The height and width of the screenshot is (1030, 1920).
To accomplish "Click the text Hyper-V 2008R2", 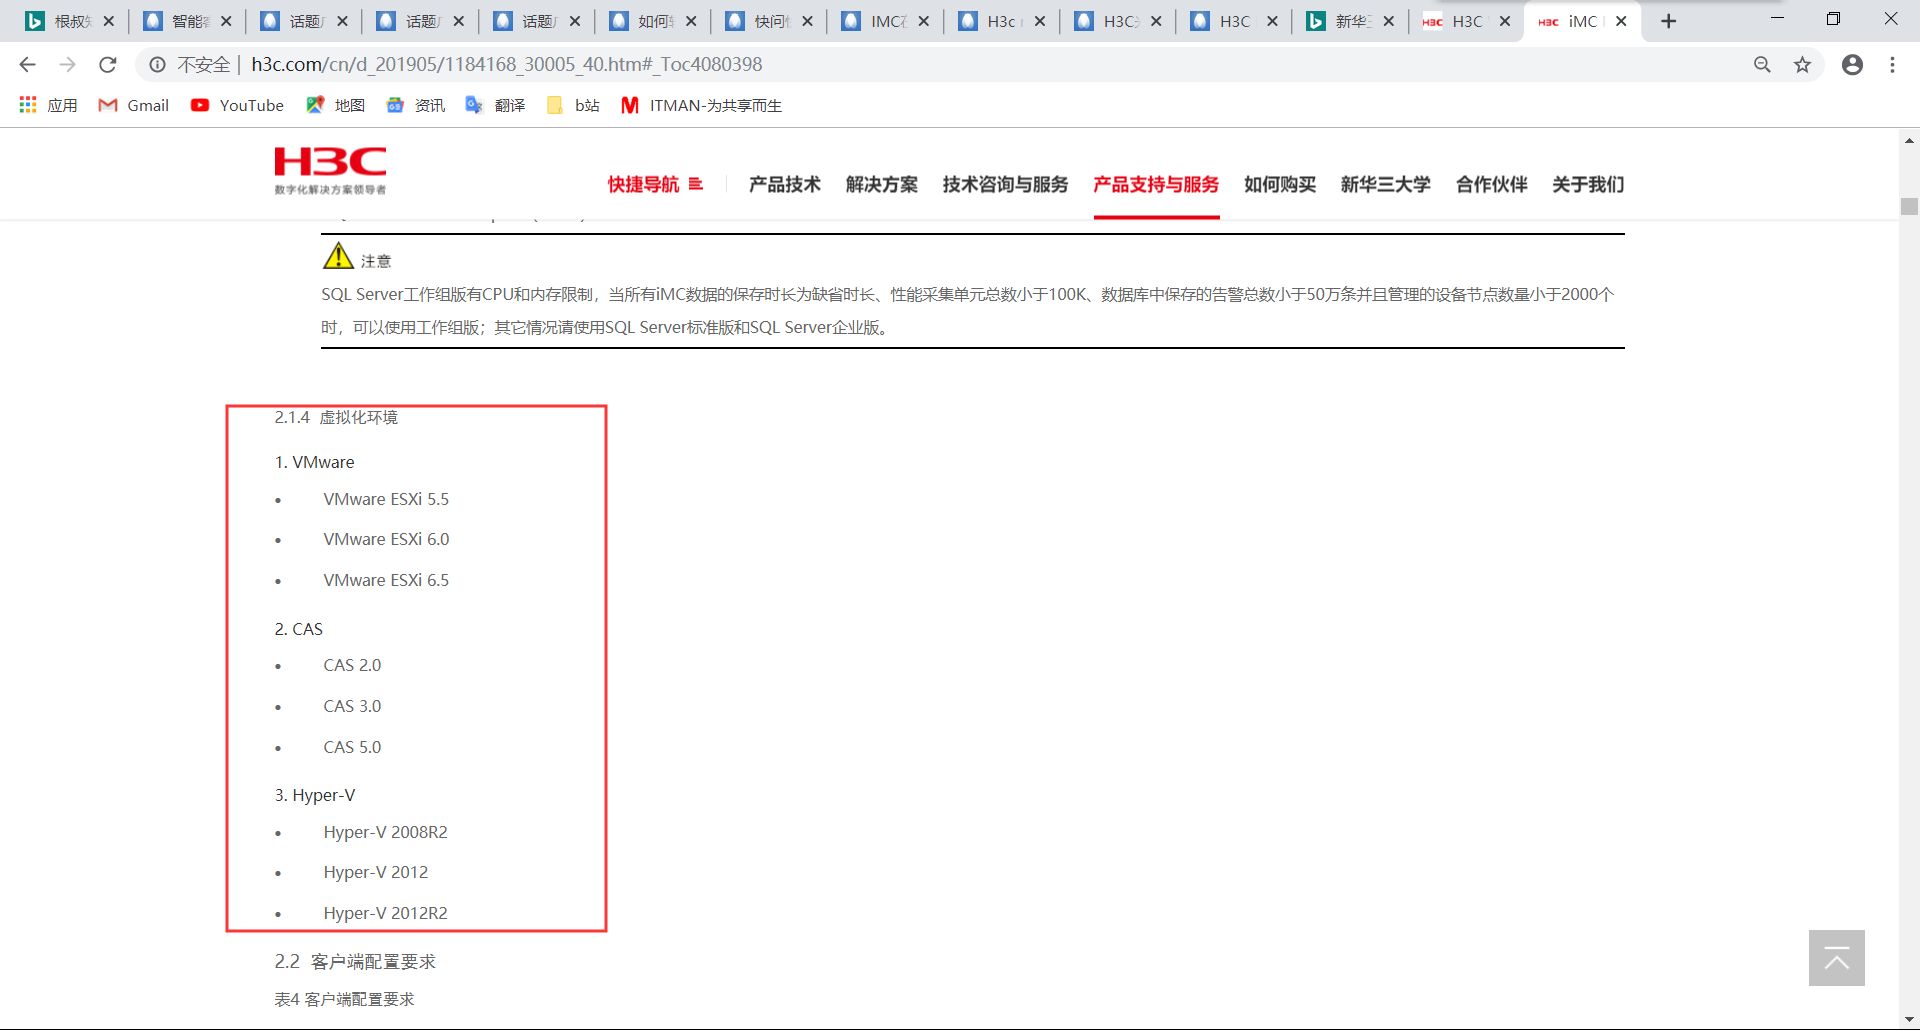I will 385,832.
